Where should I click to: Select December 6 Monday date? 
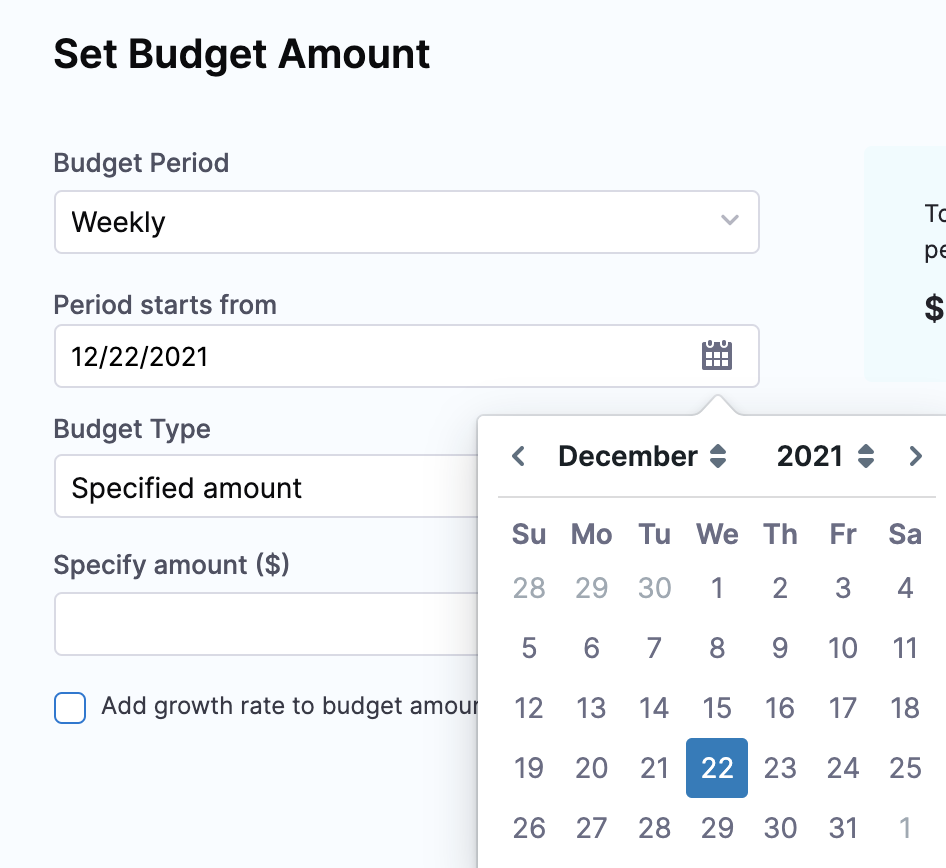click(x=591, y=648)
